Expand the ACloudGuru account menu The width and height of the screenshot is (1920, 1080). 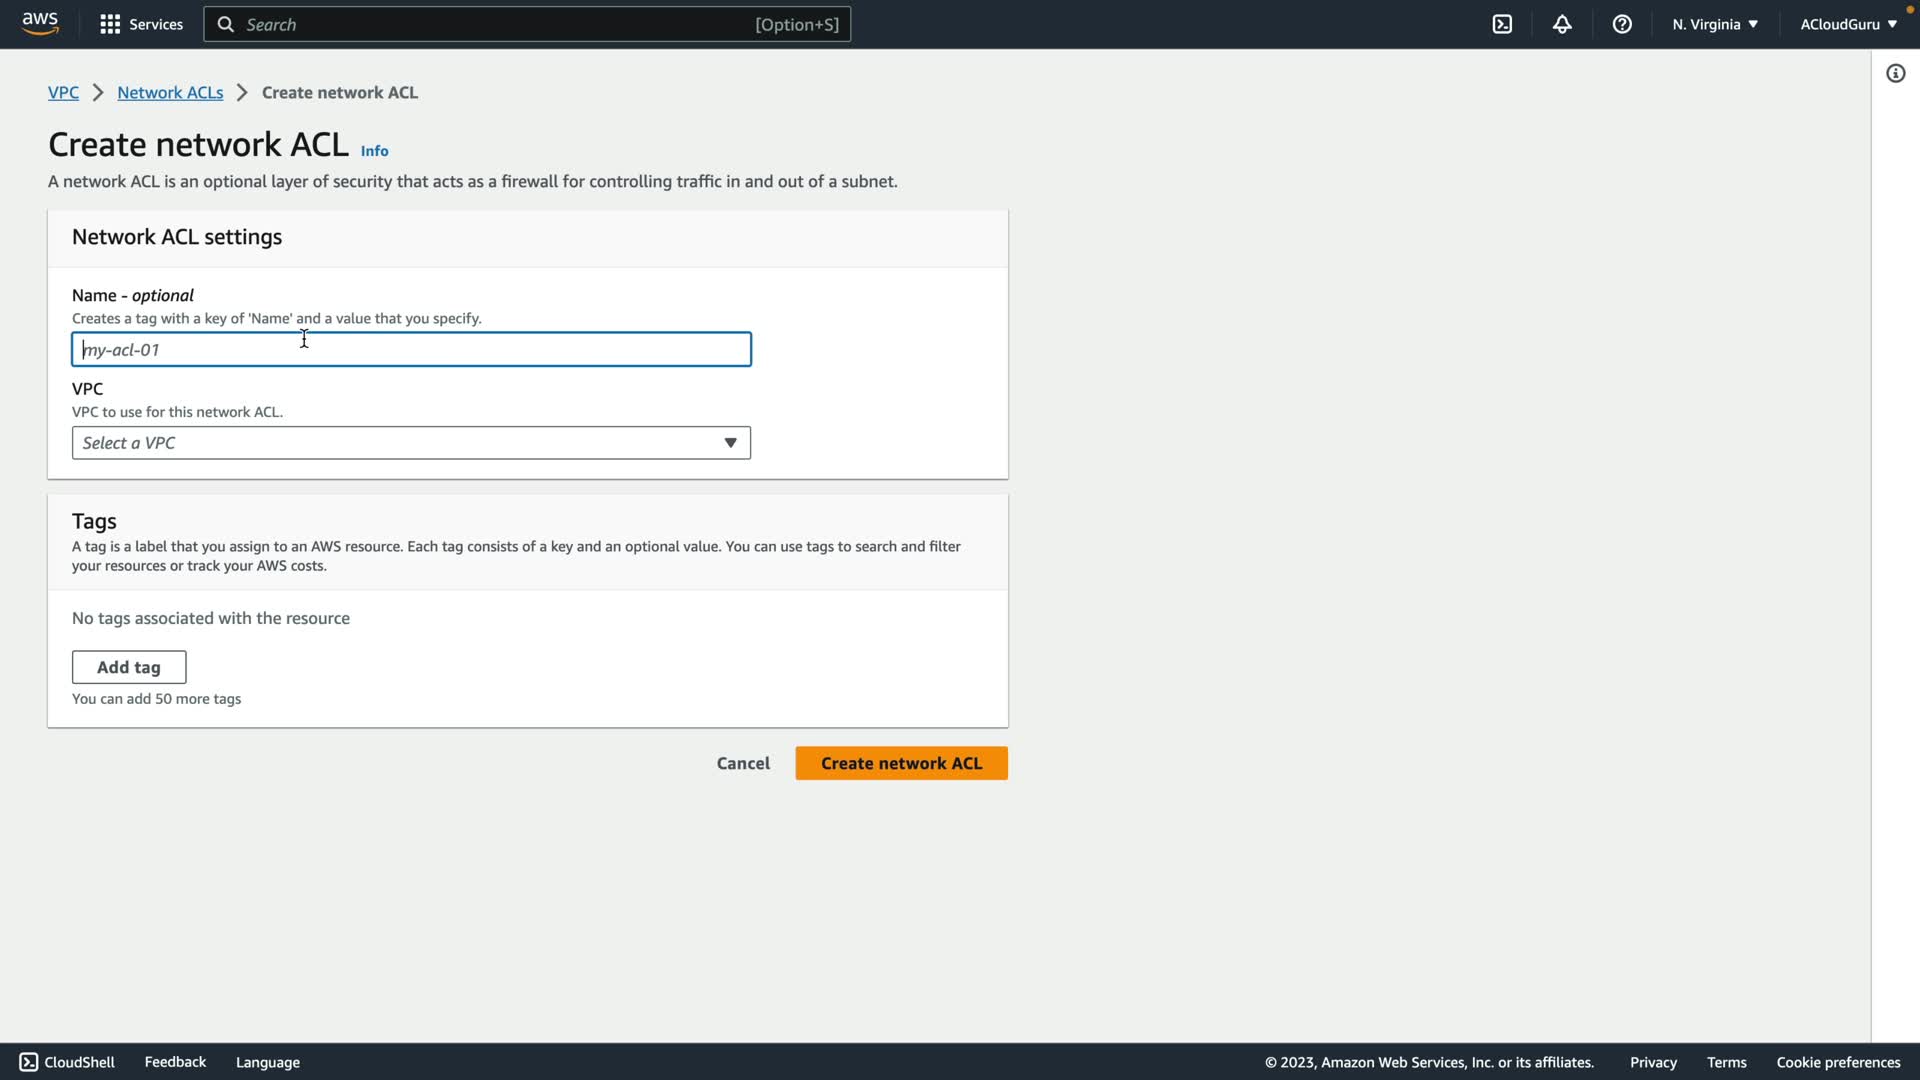tap(1847, 24)
